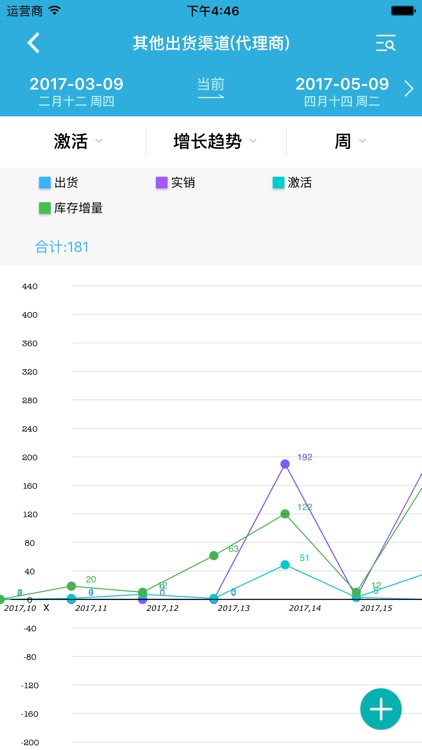This screenshot has height=750, width=422.
Task: Tap the 运营商 carrier label
Action: click(24, 11)
